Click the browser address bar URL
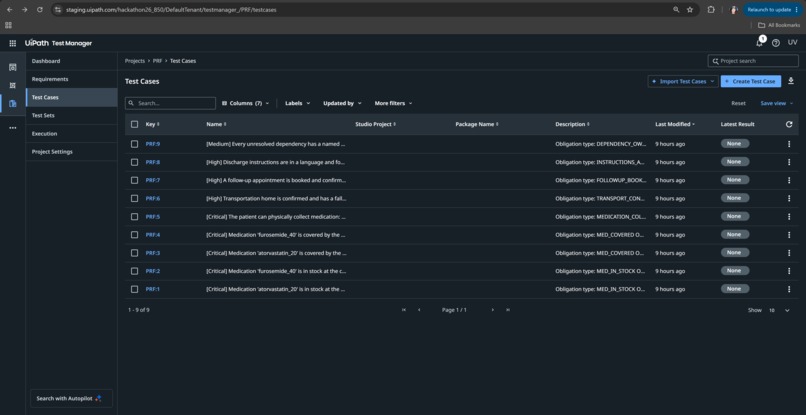The width and height of the screenshot is (806, 415). [x=171, y=9]
